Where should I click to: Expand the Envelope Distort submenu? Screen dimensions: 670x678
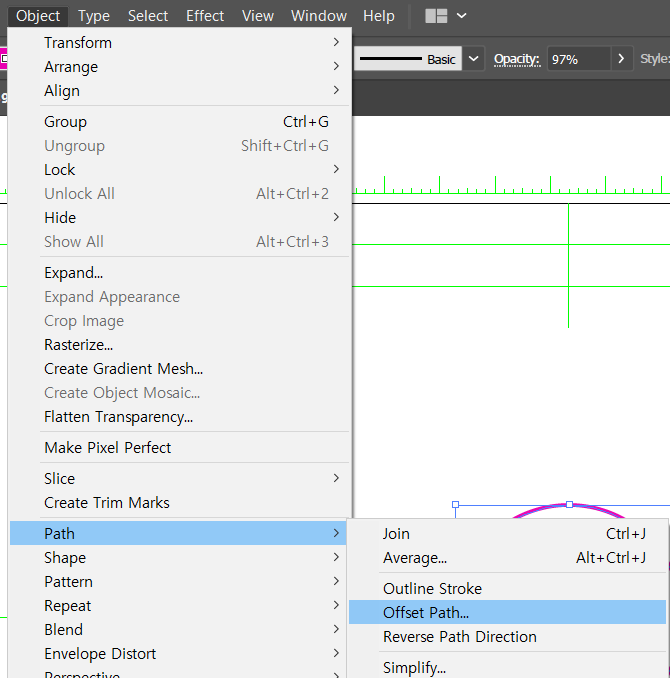(x=178, y=654)
